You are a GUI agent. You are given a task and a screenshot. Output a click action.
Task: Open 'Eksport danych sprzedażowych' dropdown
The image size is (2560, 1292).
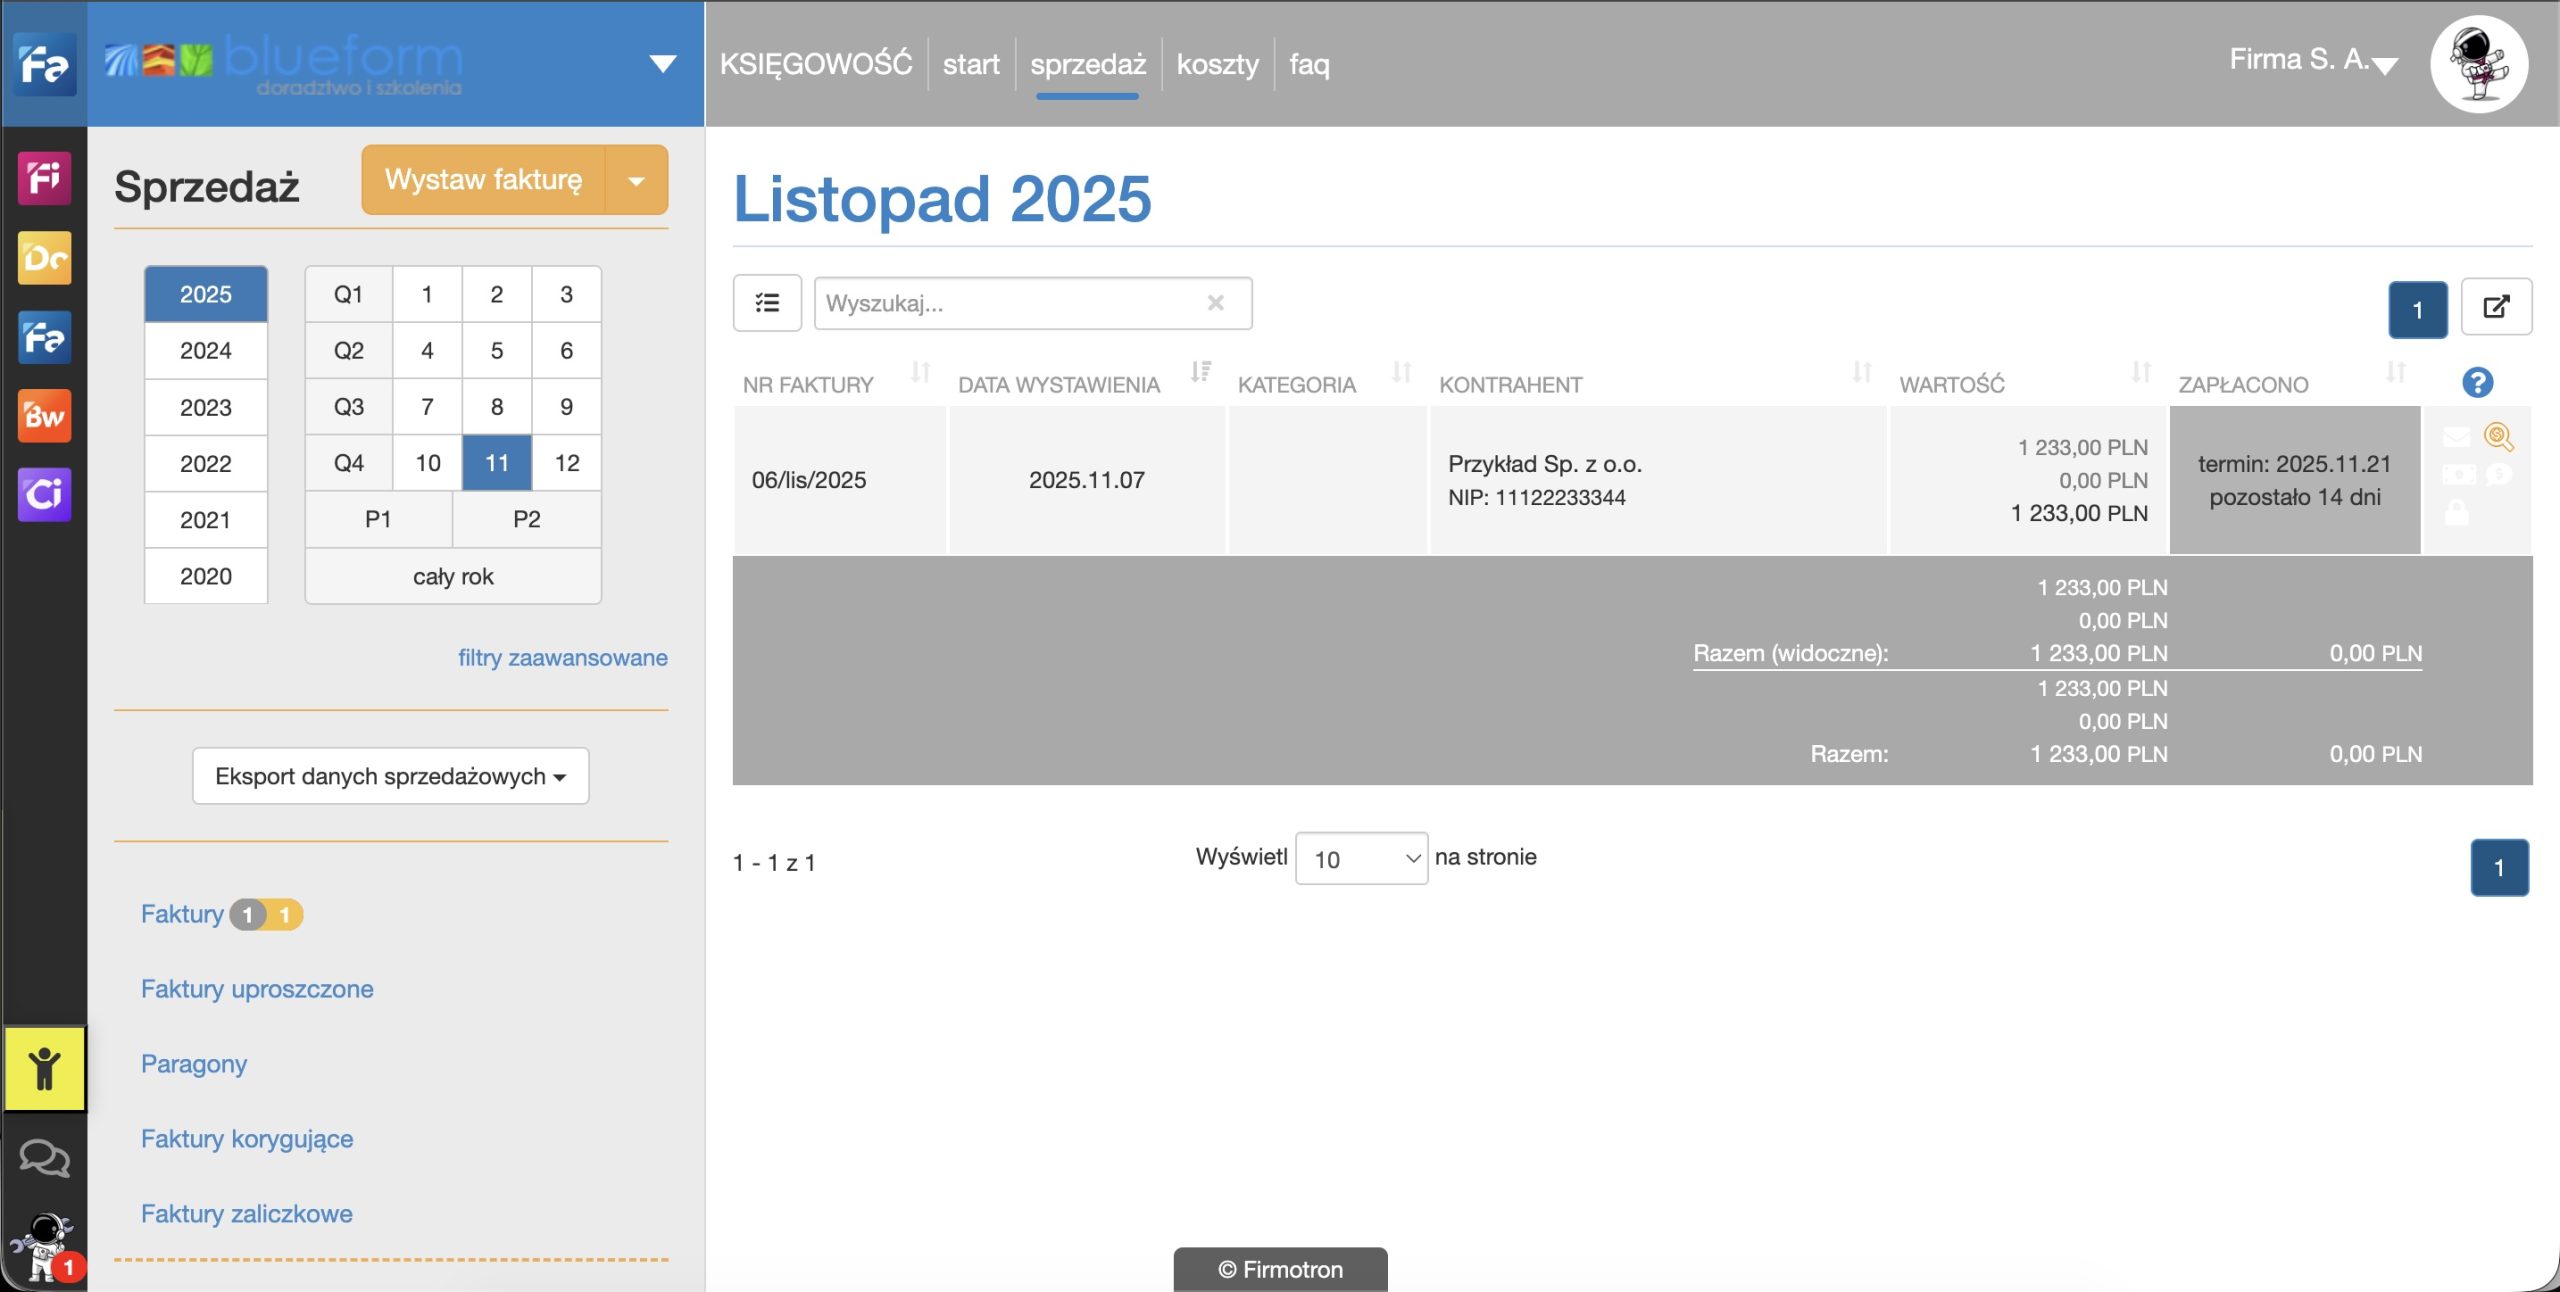pos(390,777)
